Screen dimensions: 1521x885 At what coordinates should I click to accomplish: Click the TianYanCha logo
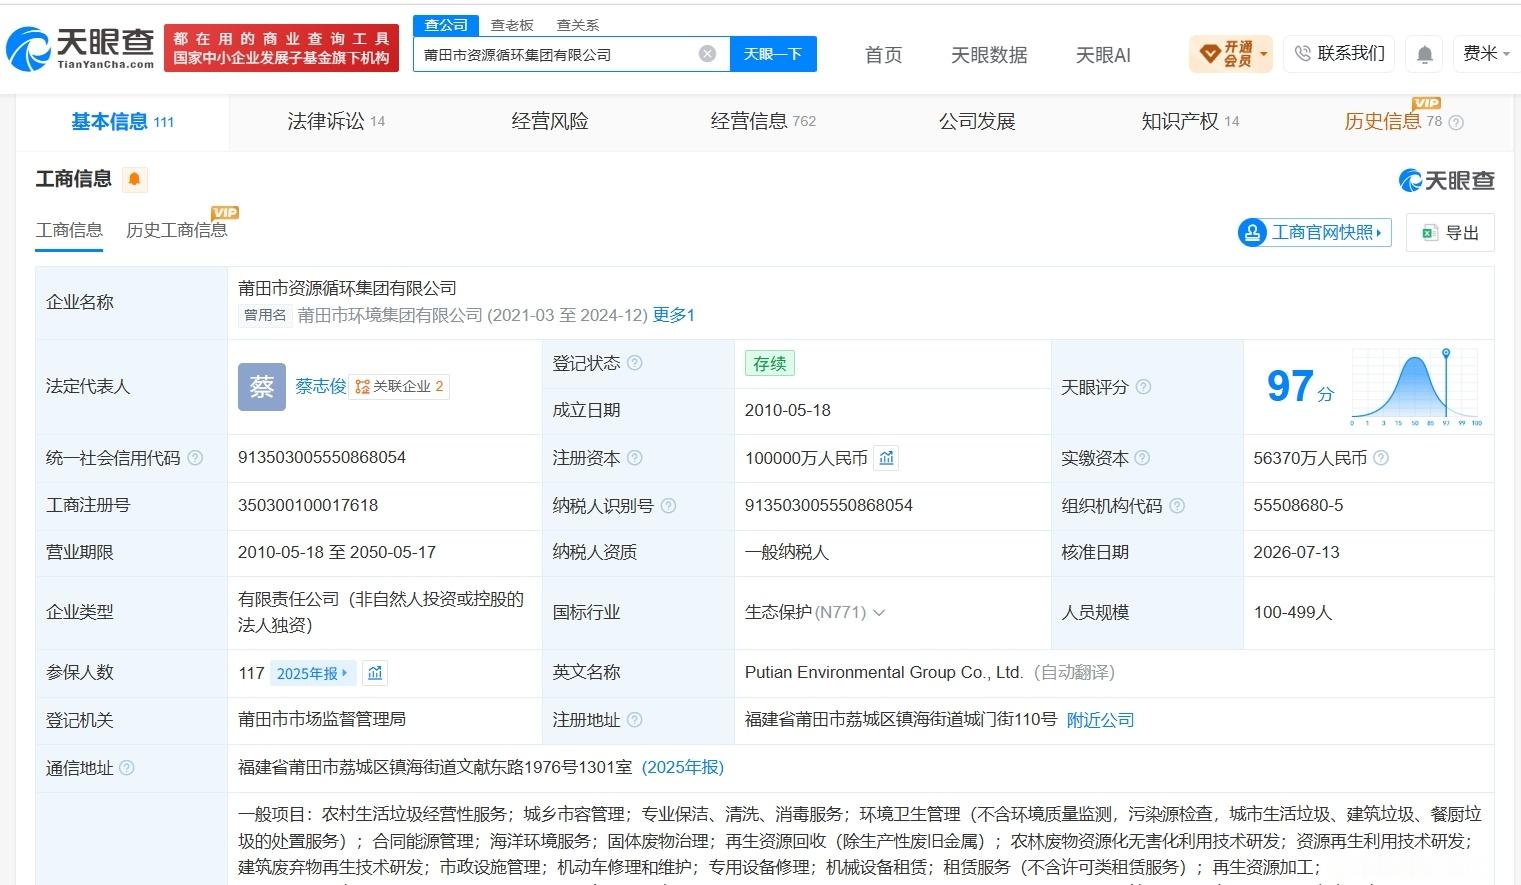(x=80, y=47)
